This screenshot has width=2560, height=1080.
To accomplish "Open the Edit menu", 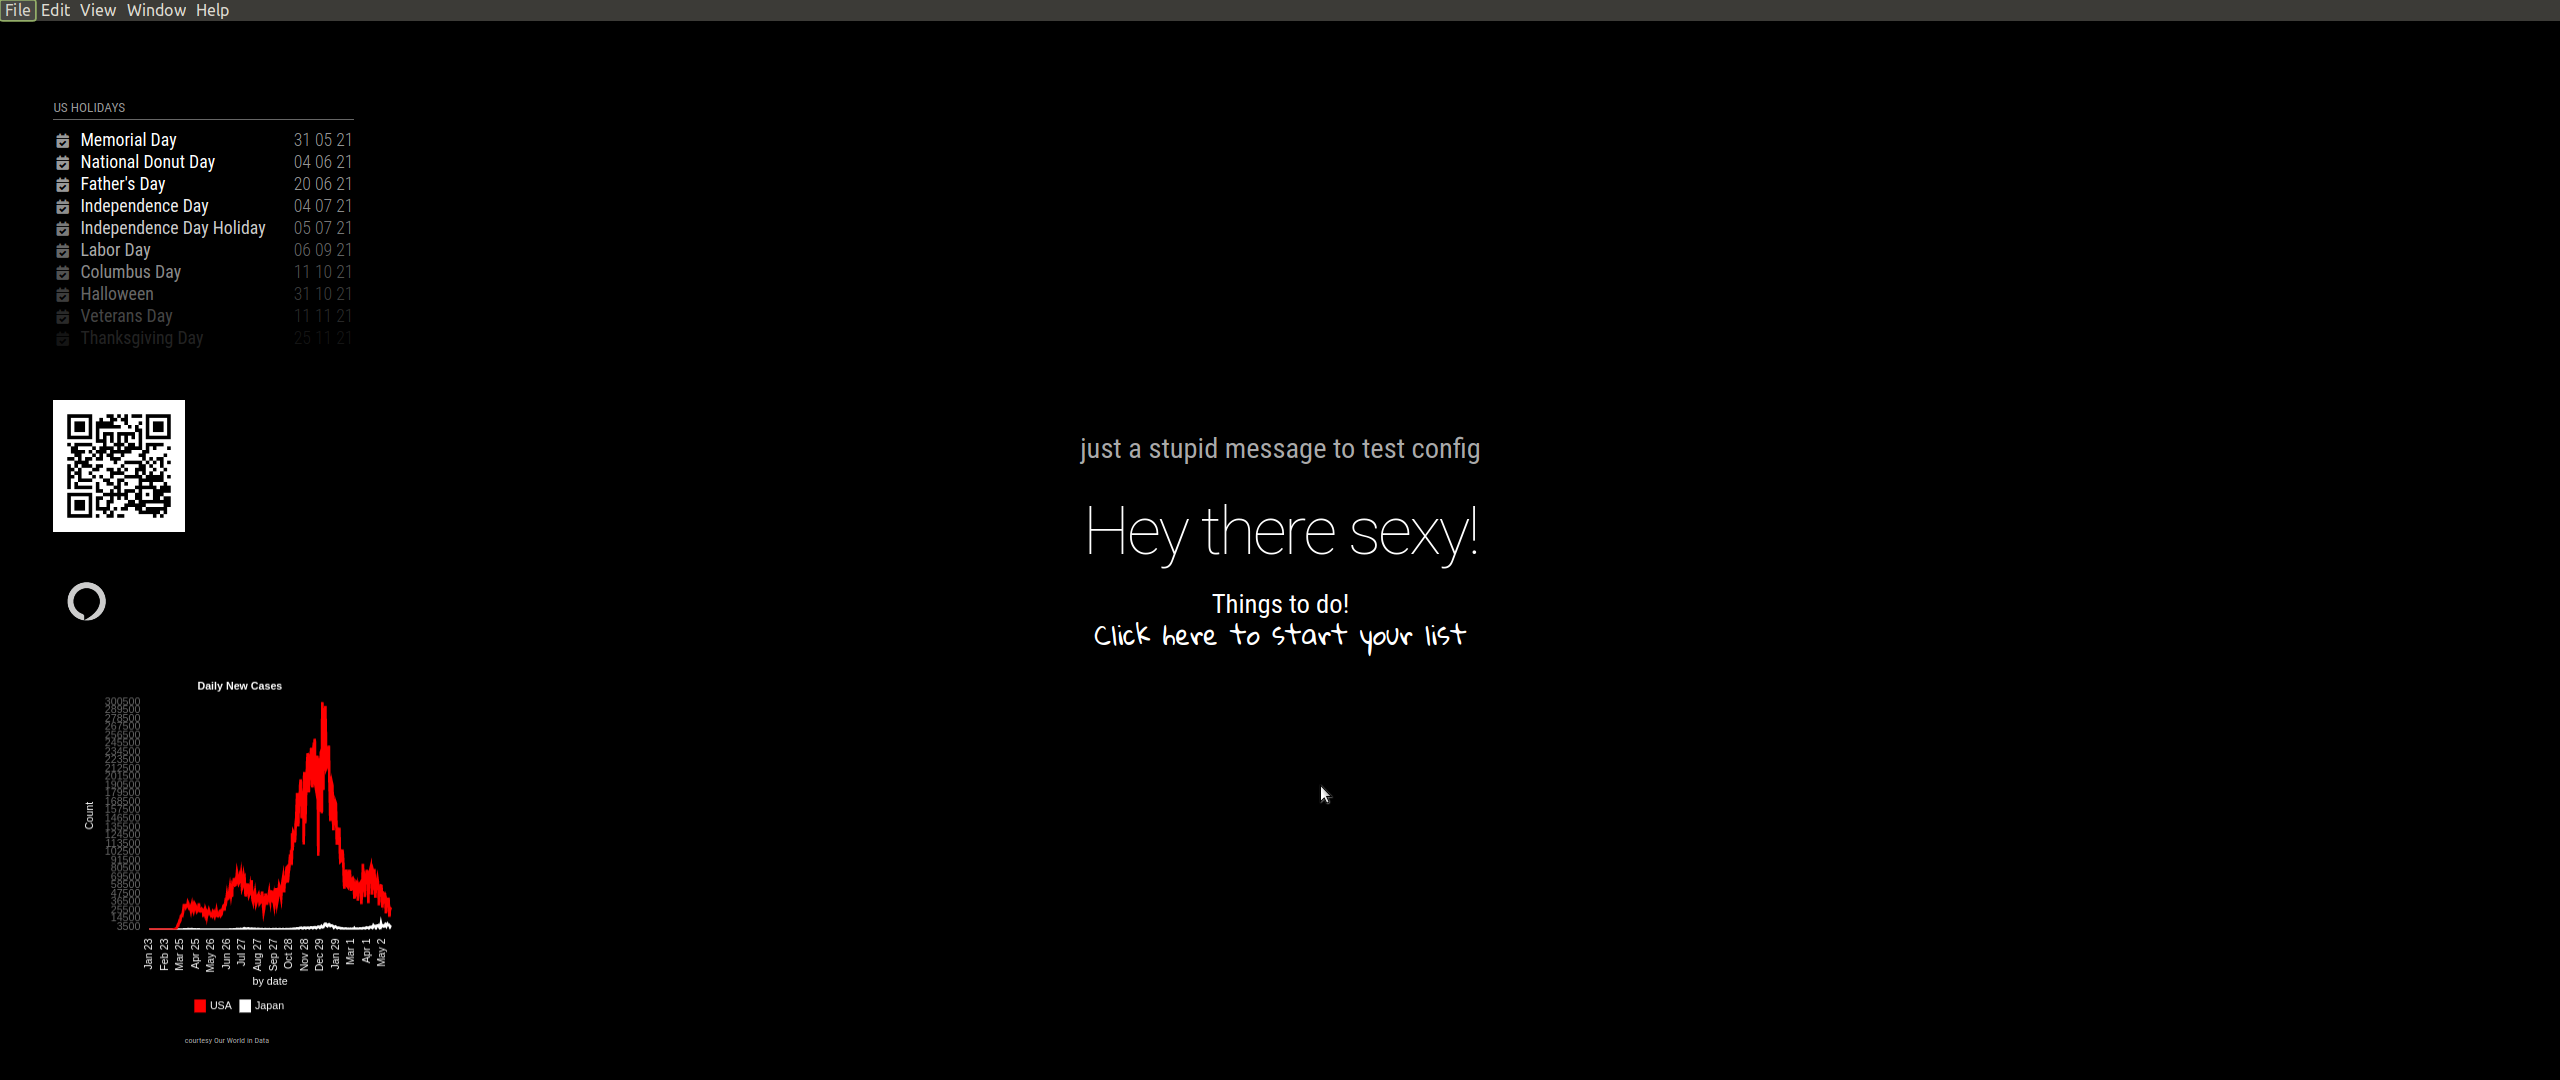I will point(55,10).
